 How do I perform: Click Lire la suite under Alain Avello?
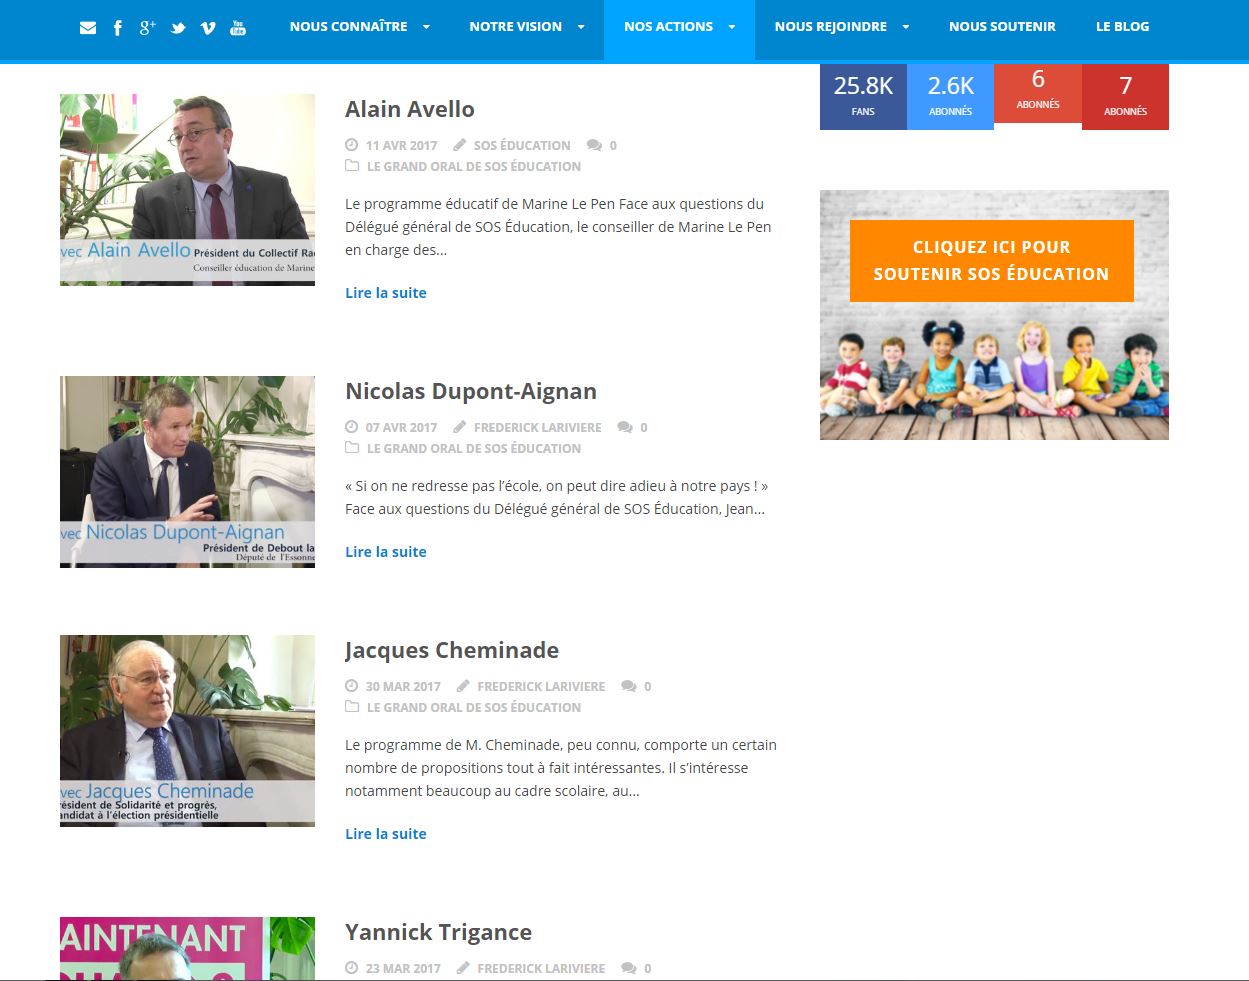coord(386,293)
